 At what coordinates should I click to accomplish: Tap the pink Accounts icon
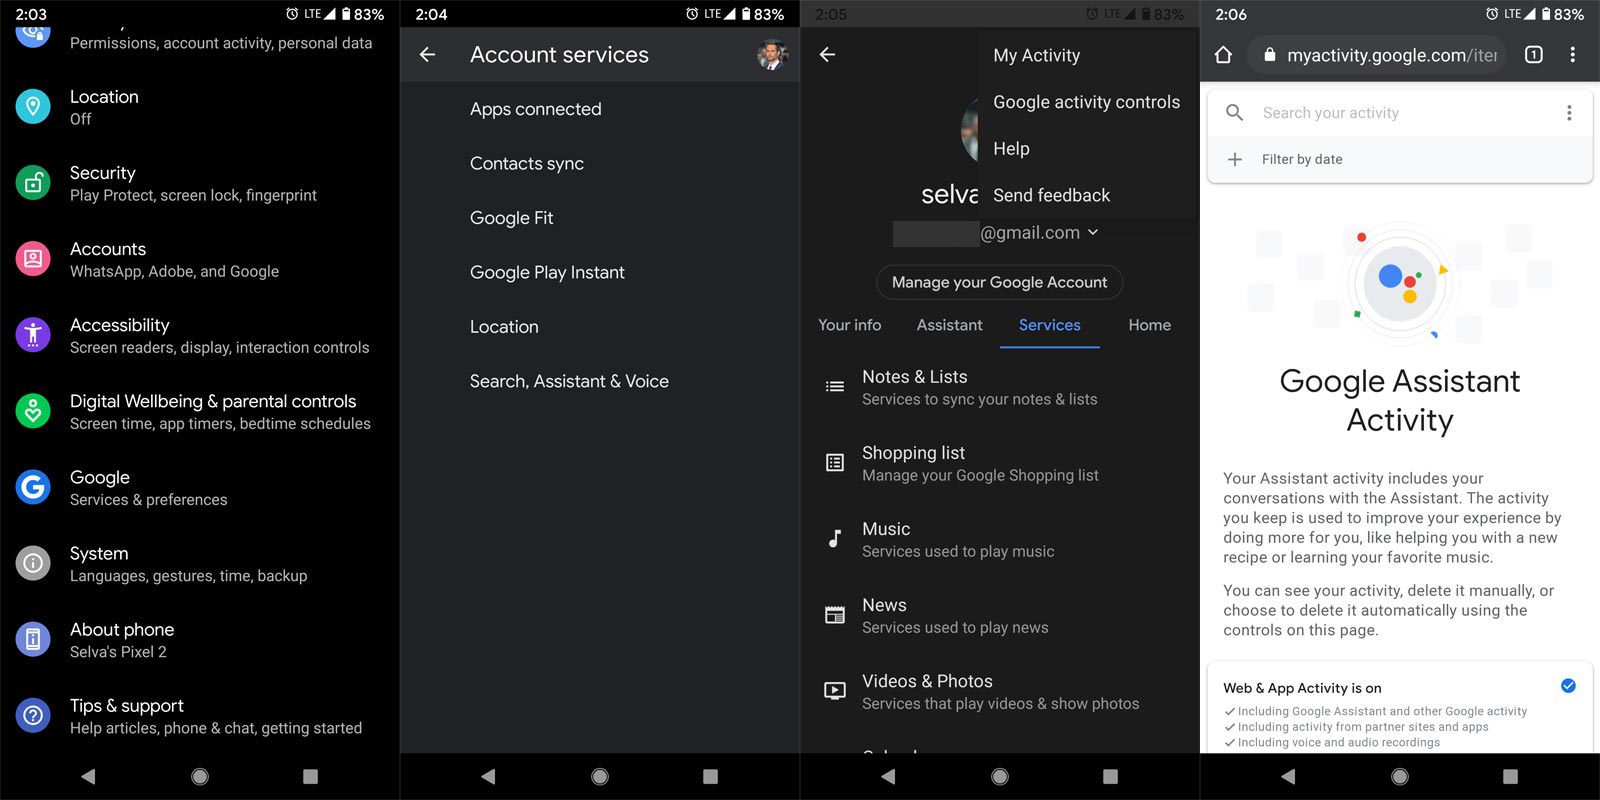pos(33,258)
